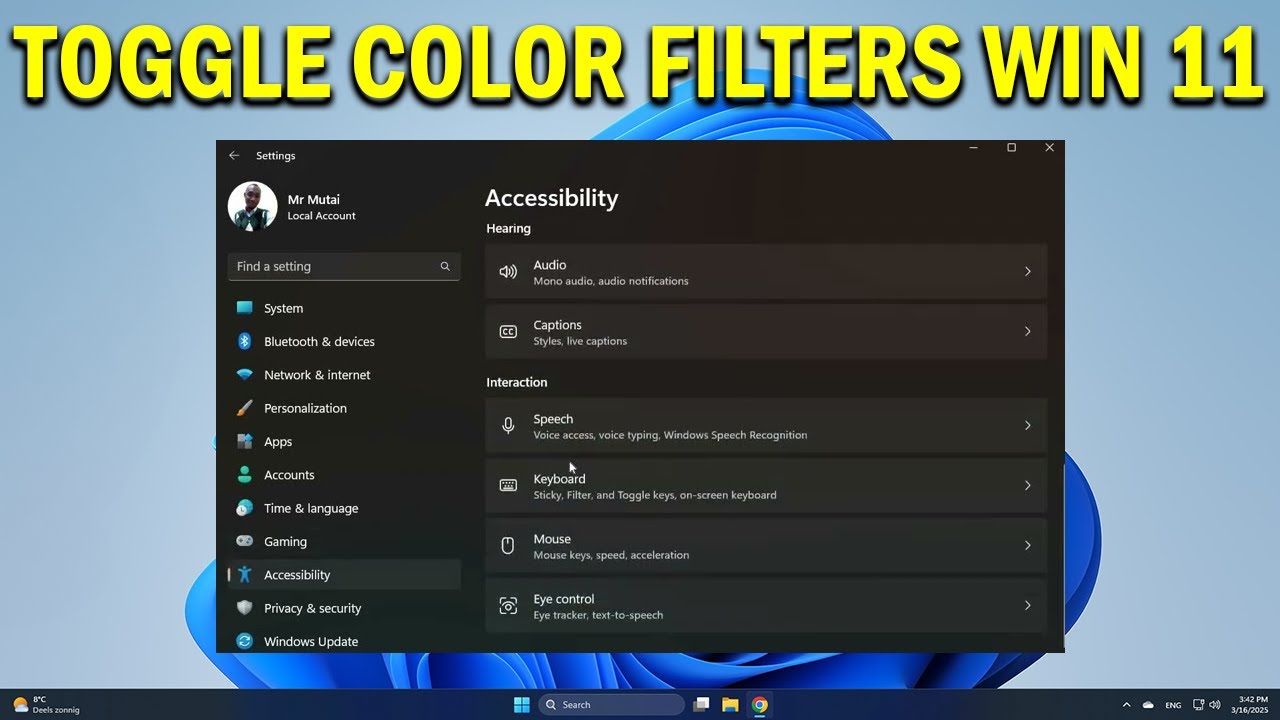
Task: Select Privacy & security in the sidebar
Action: [344, 608]
